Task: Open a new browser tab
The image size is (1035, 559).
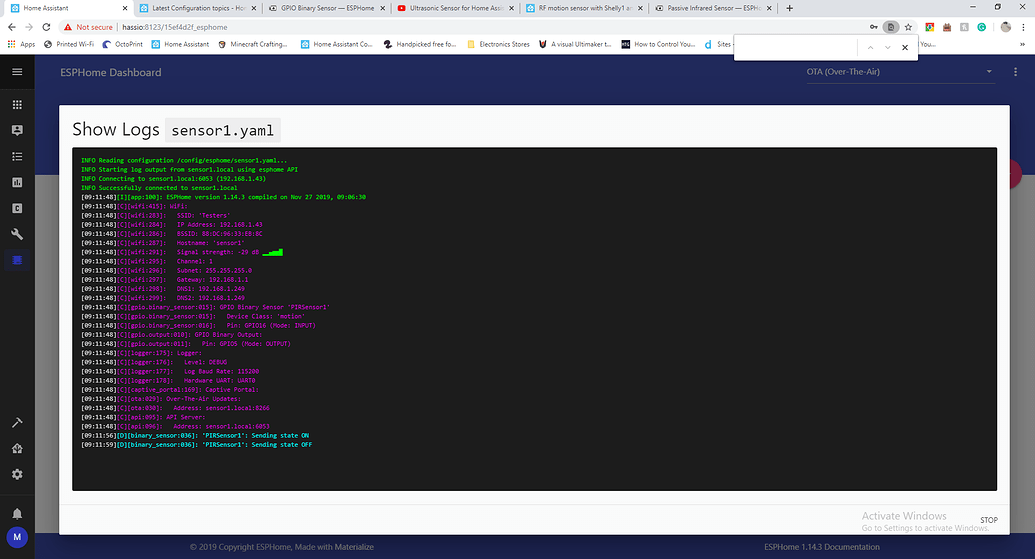Action: pyautogui.click(x=789, y=8)
